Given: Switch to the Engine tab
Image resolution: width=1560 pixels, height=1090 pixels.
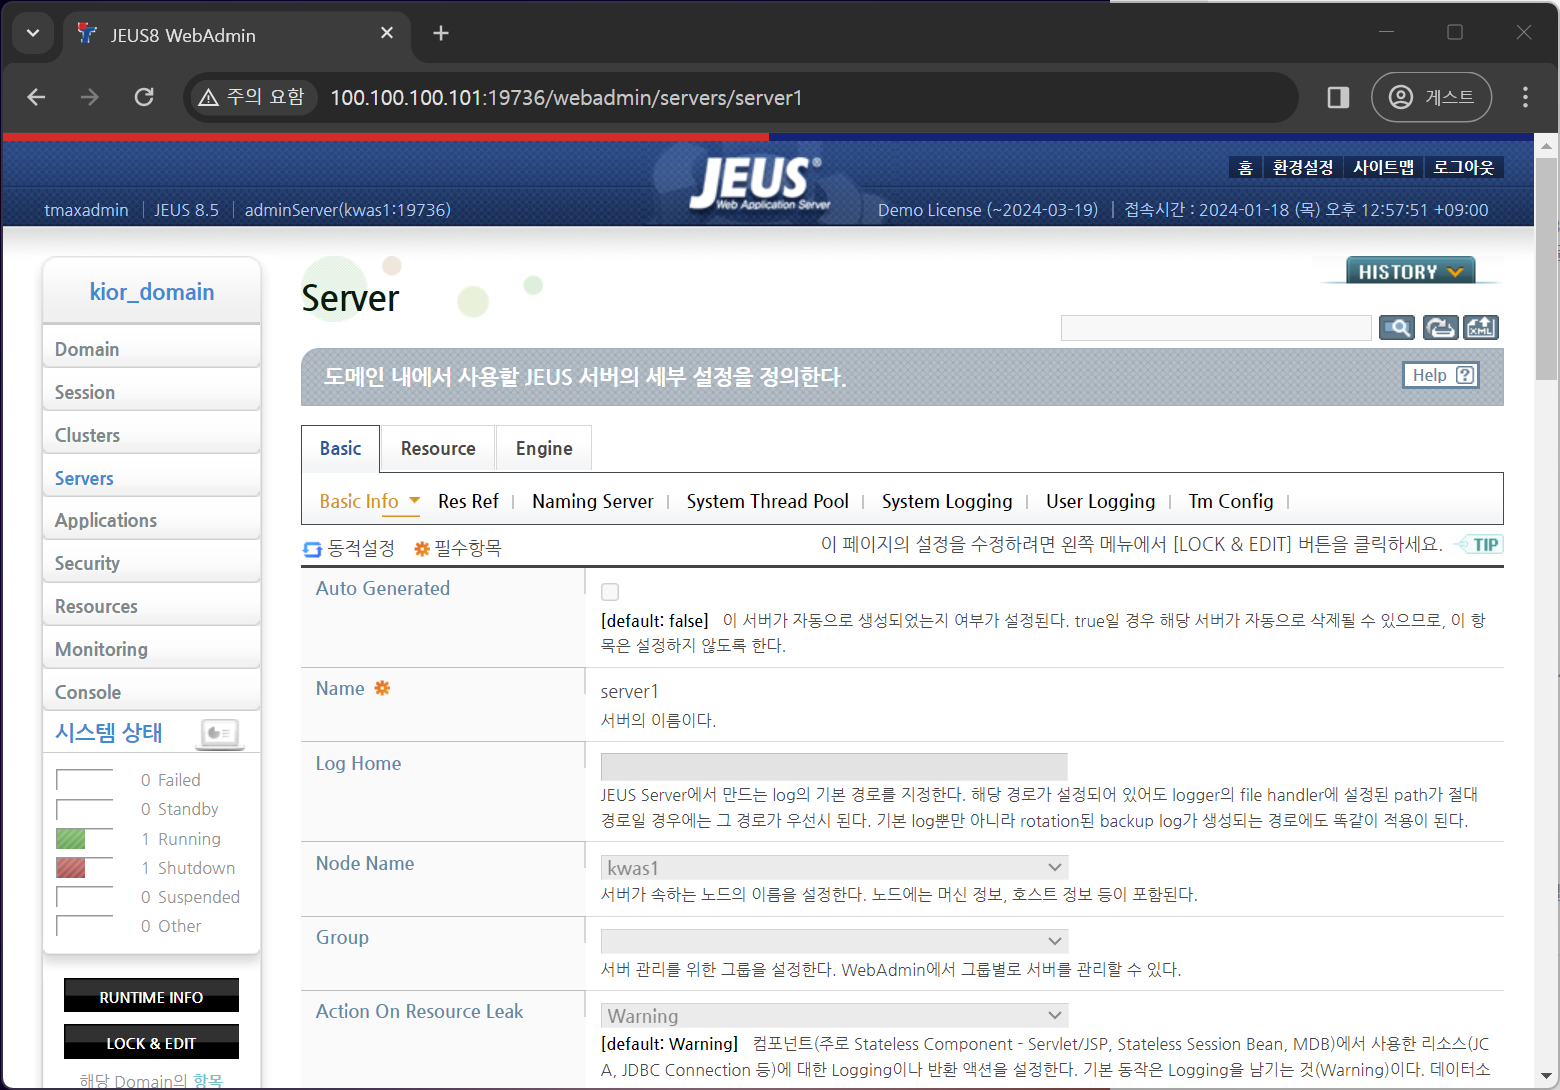Looking at the screenshot, I should 543,448.
